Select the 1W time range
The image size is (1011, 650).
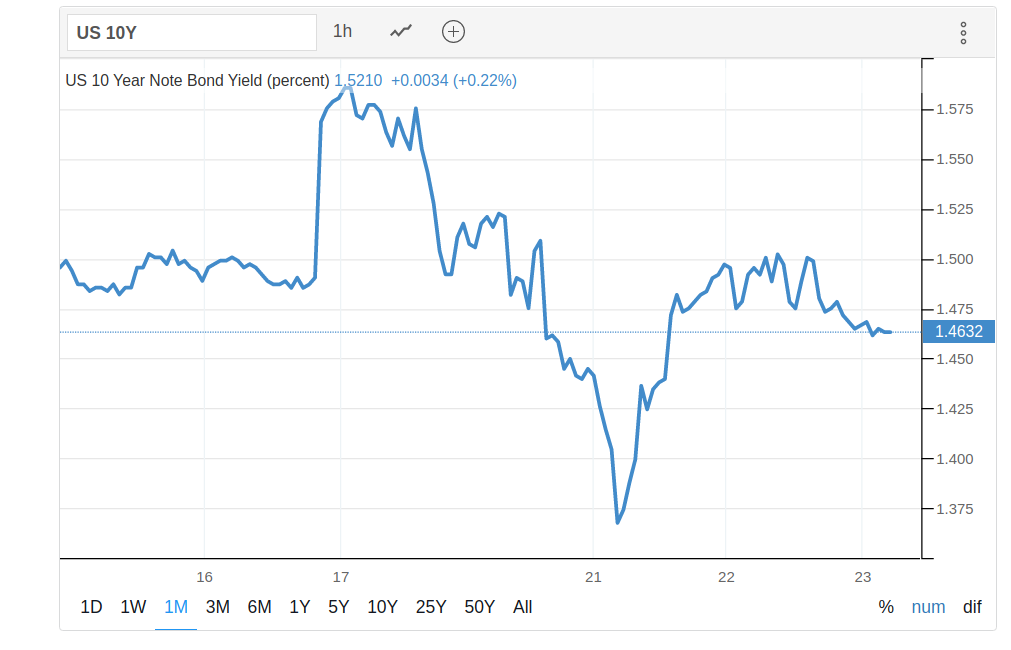133,607
